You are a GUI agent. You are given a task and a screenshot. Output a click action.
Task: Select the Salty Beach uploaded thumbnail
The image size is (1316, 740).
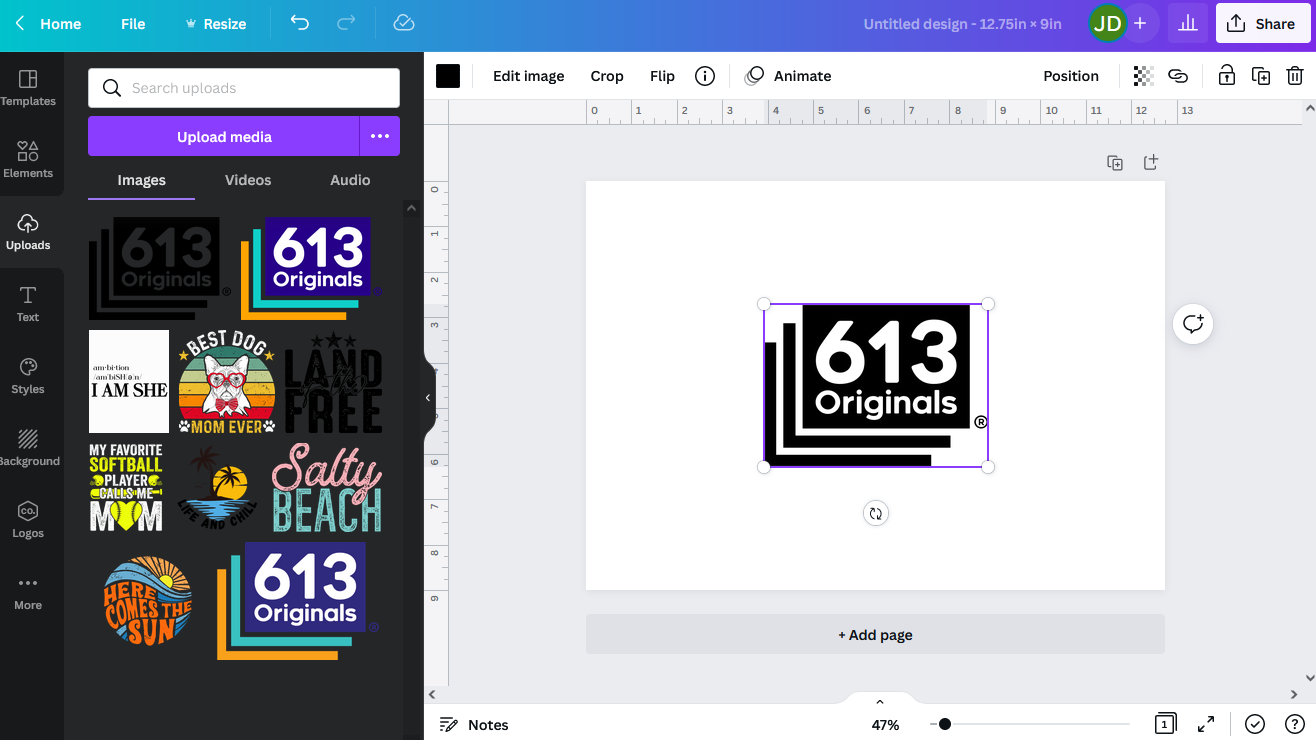tap(327, 488)
